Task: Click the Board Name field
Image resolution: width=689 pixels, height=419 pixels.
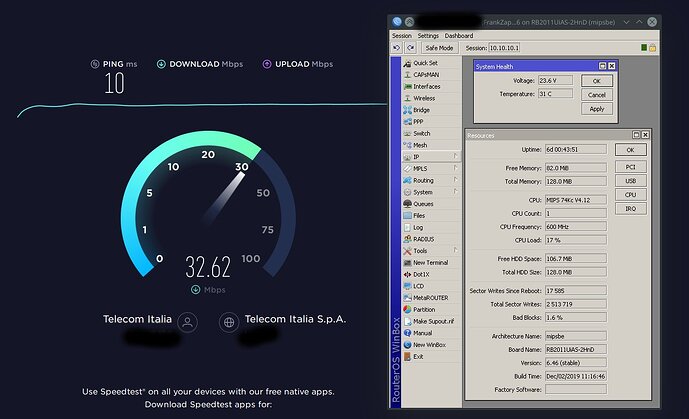Action: pyautogui.click(x=576, y=350)
